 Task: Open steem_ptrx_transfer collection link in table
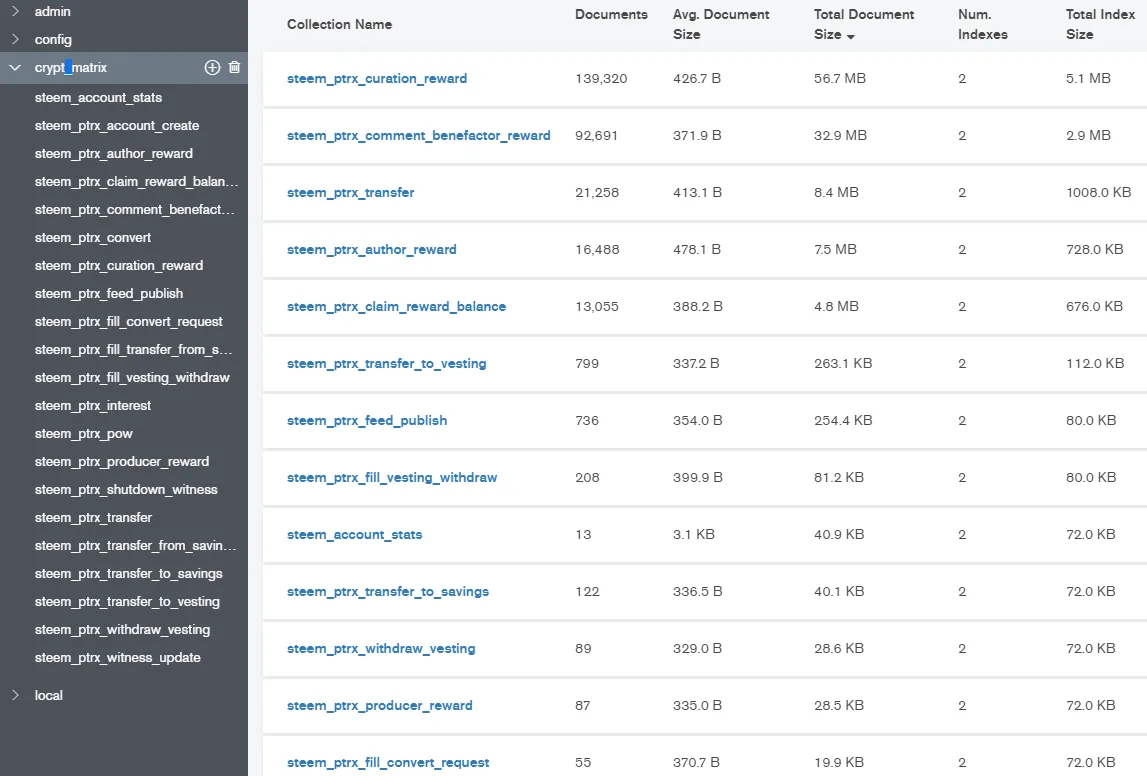click(x=350, y=192)
